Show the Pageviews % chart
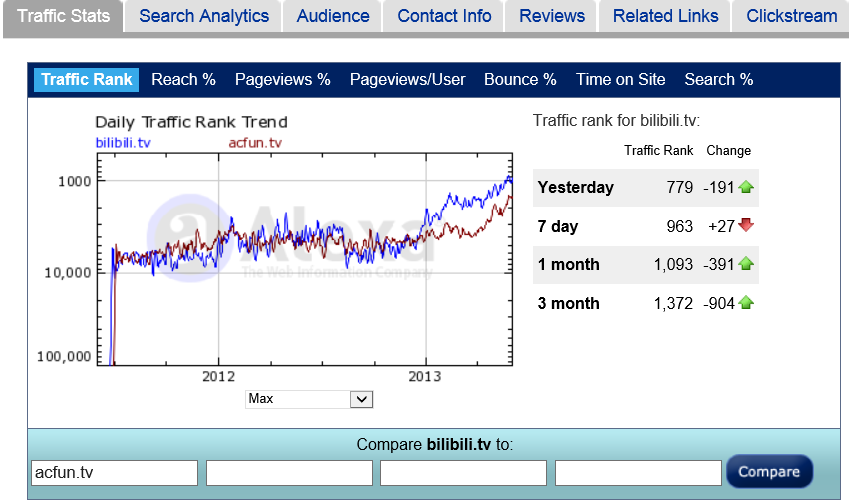 (x=283, y=80)
